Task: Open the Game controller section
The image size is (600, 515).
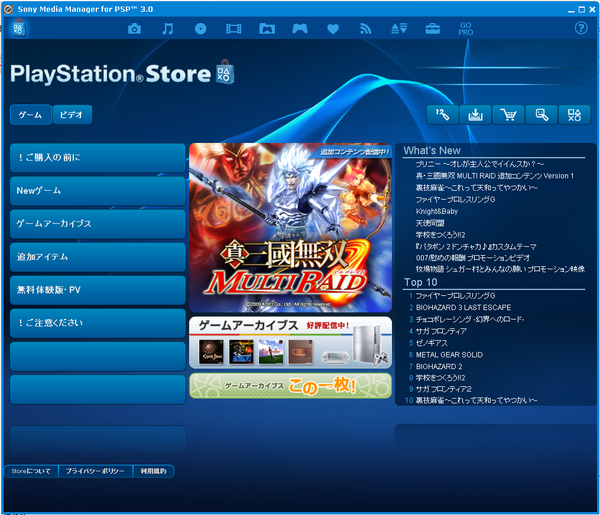Action: 300,29
